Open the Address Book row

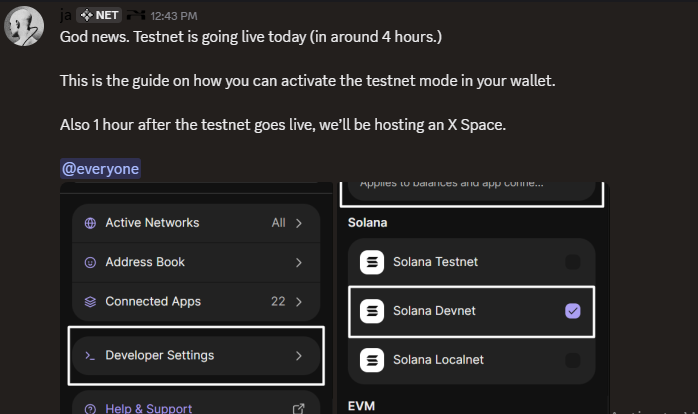pos(196,262)
